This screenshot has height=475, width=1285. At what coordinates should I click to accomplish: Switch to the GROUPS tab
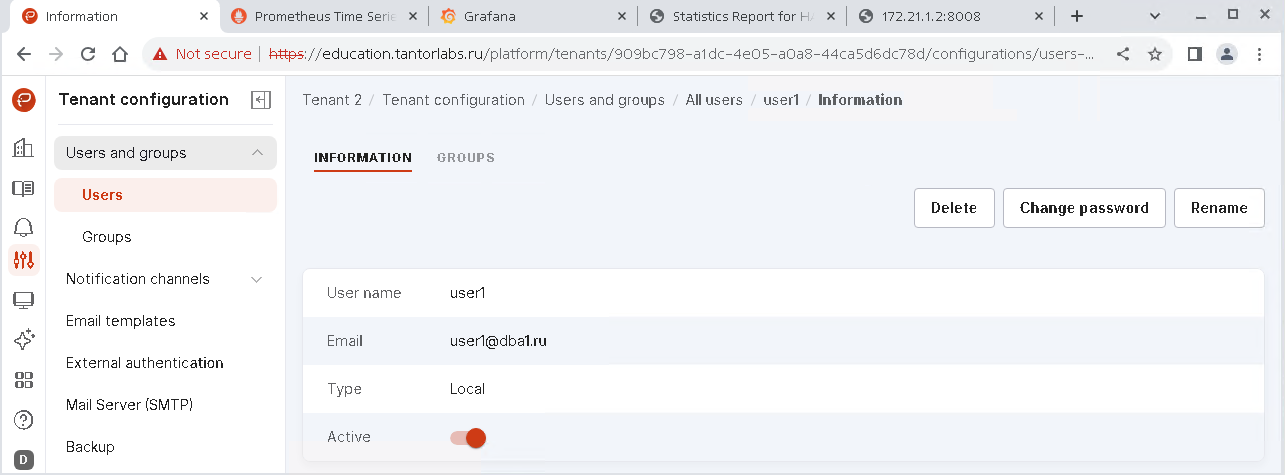click(466, 158)
